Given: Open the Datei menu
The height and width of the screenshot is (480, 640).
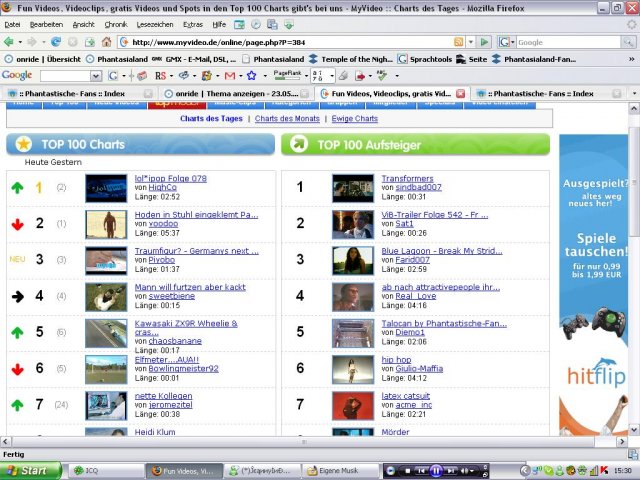Looking at the screenshot, I should click(12, 24).
